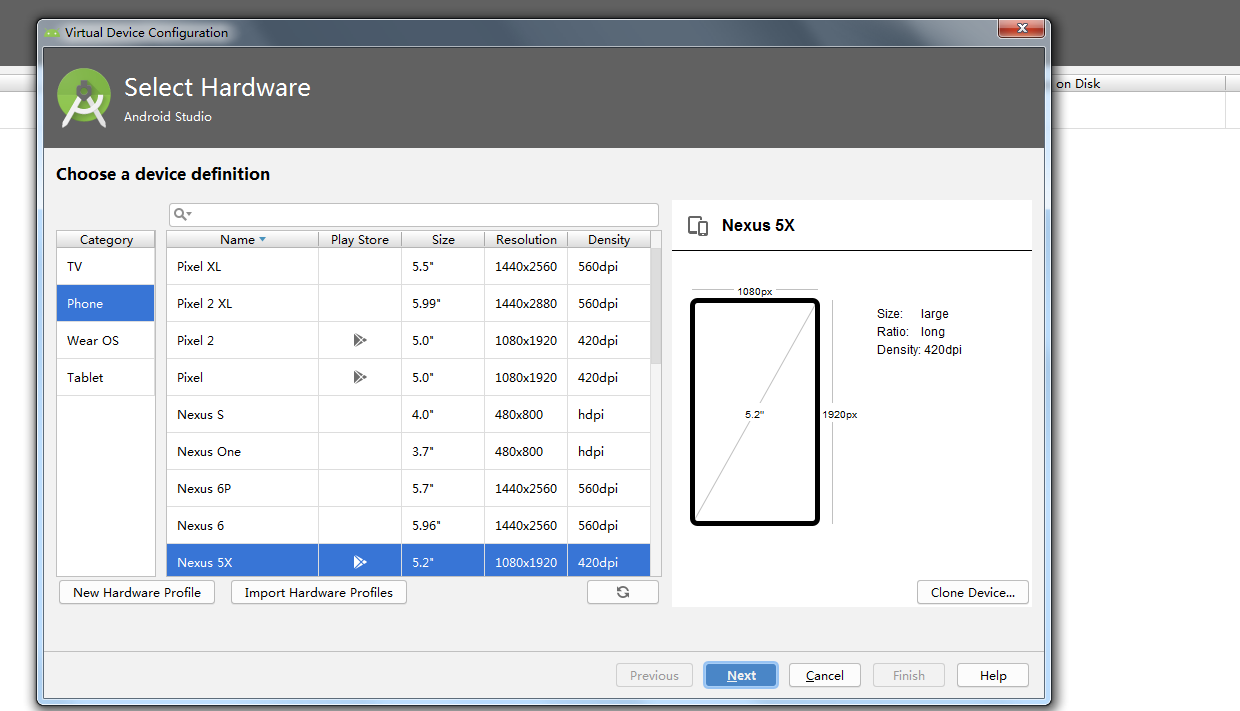Sort by the Resolution column header
Image resolution: width=1240 pixels, height=711 pixels.
point(526,239)
